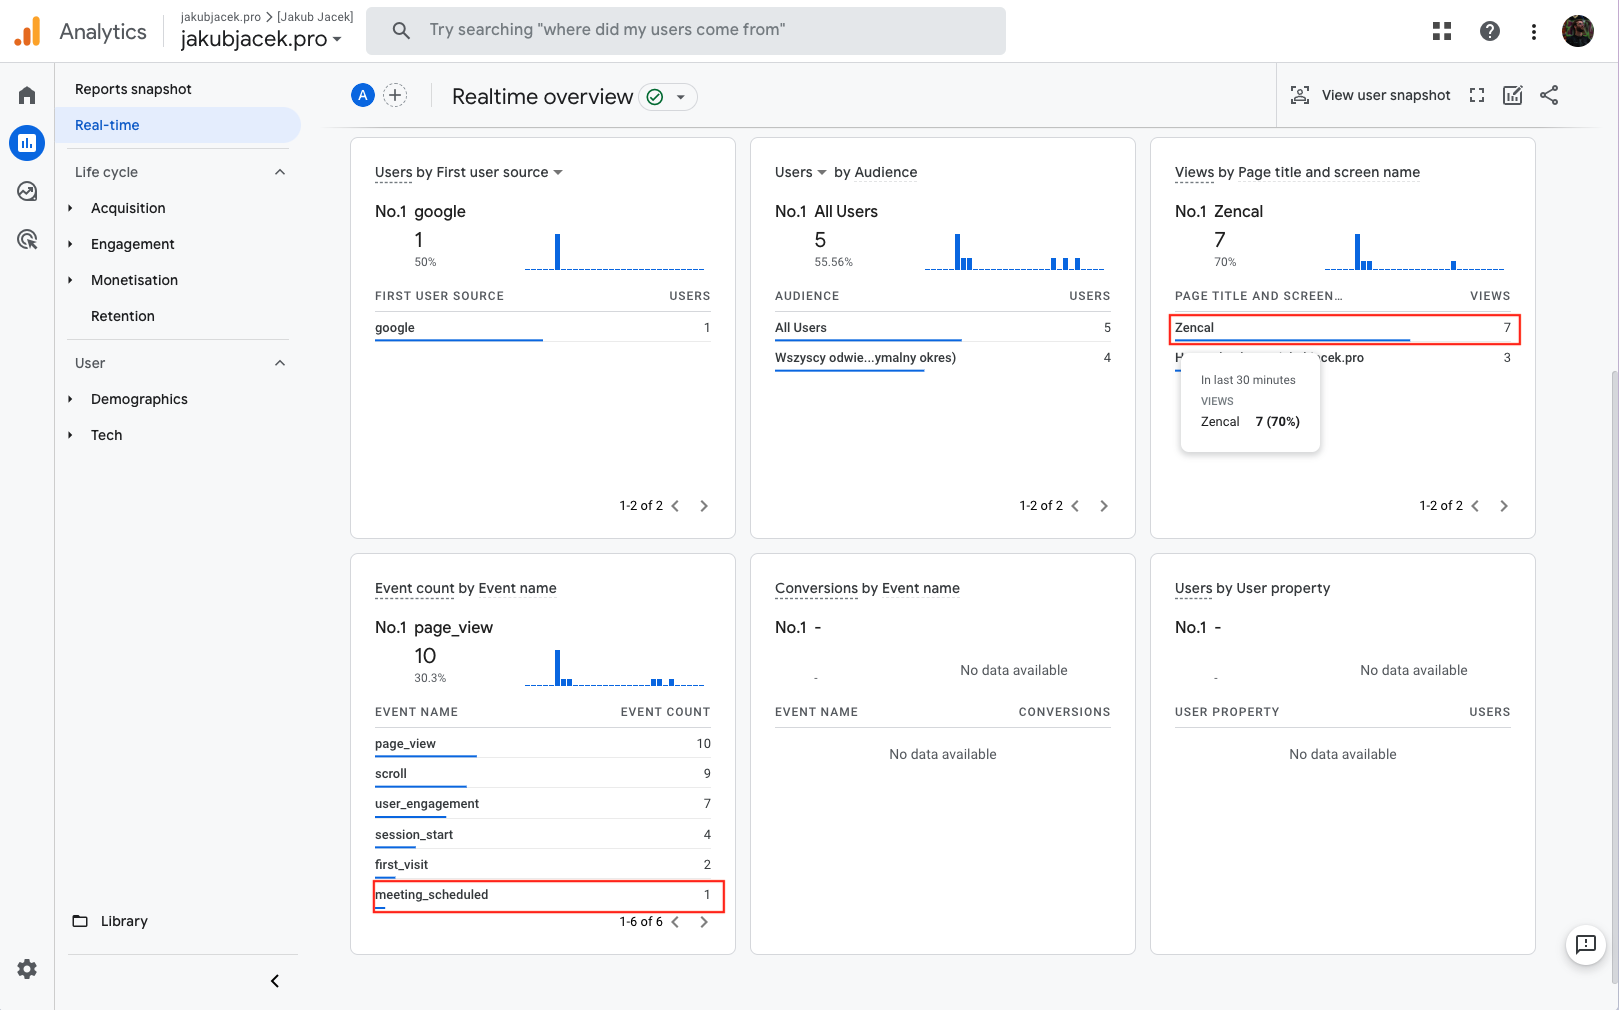The image size is (1619, 1010).
Task: Customize the report with the pencil icon
Action: point(1512,95)
